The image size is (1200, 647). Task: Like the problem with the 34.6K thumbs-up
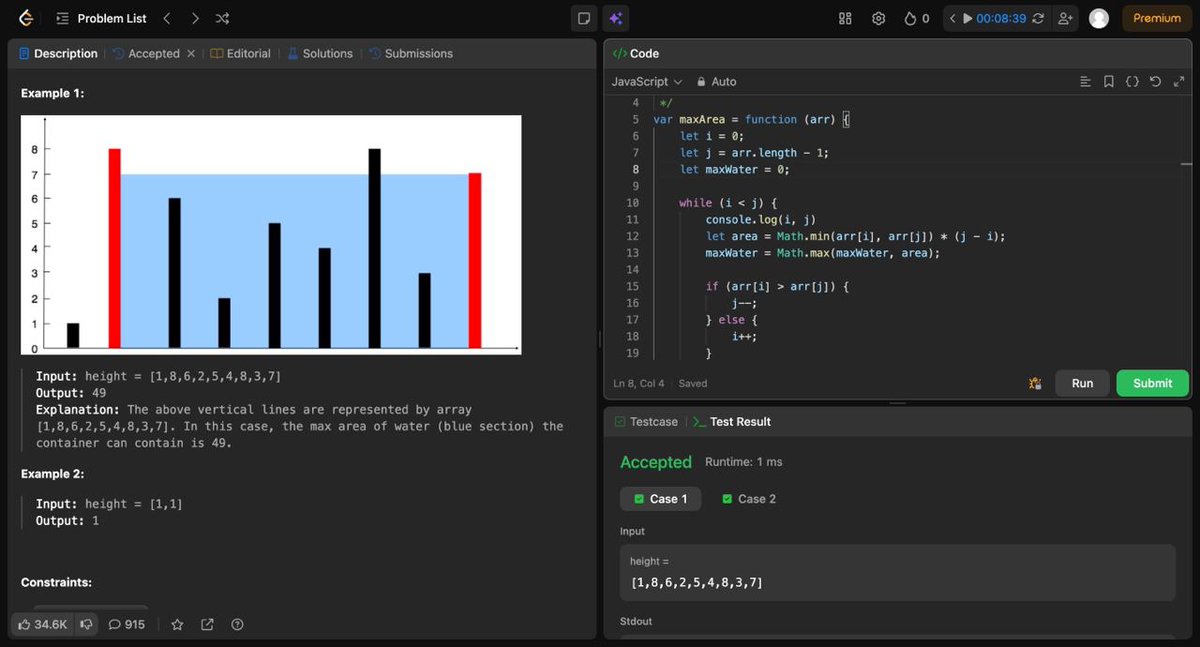(x=43, y=624)
